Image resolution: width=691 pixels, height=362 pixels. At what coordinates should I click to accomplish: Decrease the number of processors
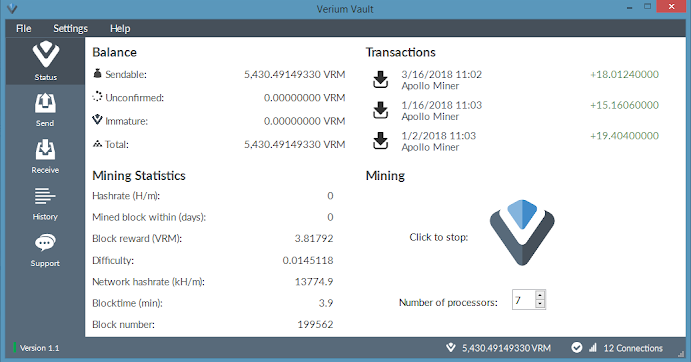[x=540, y=304]
